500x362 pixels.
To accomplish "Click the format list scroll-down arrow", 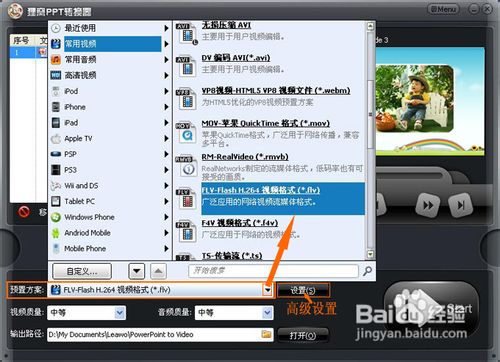I will pos(370,255).
